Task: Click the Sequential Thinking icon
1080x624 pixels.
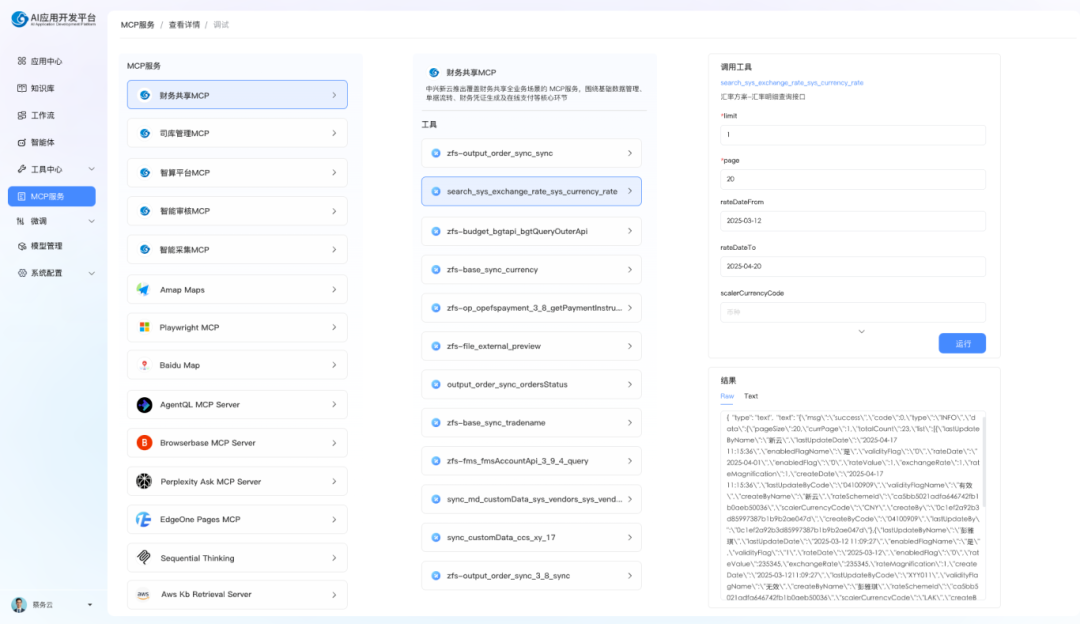Action: click(144, 558)
